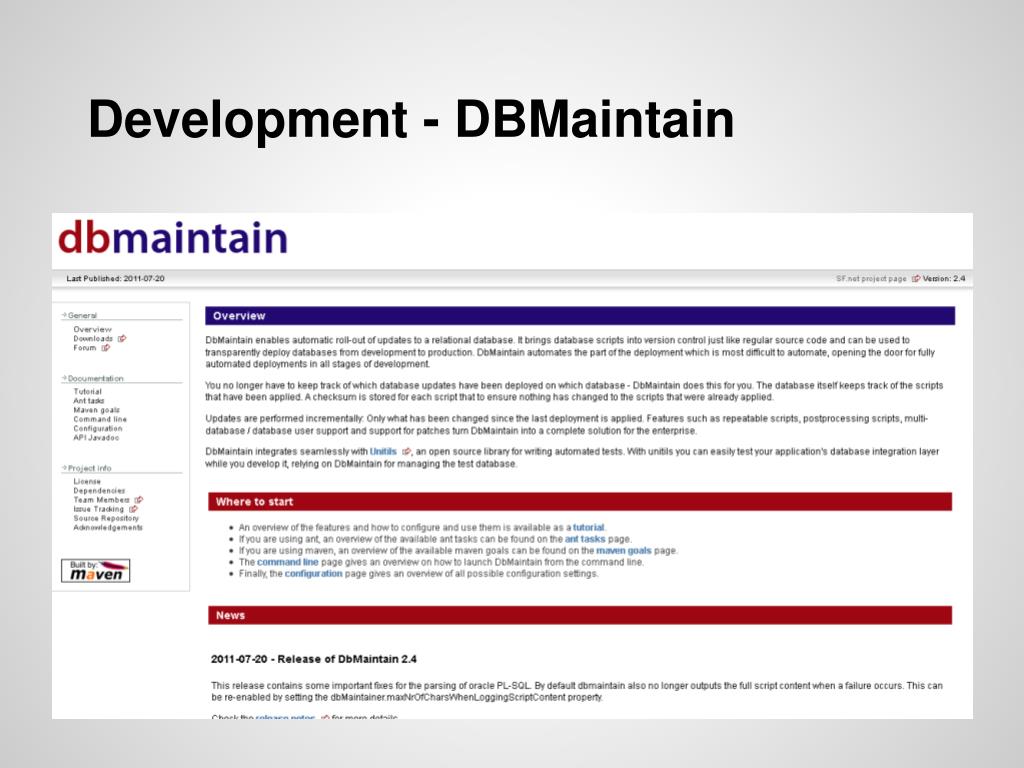Click the external-link icon beside SF.net project page
This screenshot has width=1024, height=768.
916,279
